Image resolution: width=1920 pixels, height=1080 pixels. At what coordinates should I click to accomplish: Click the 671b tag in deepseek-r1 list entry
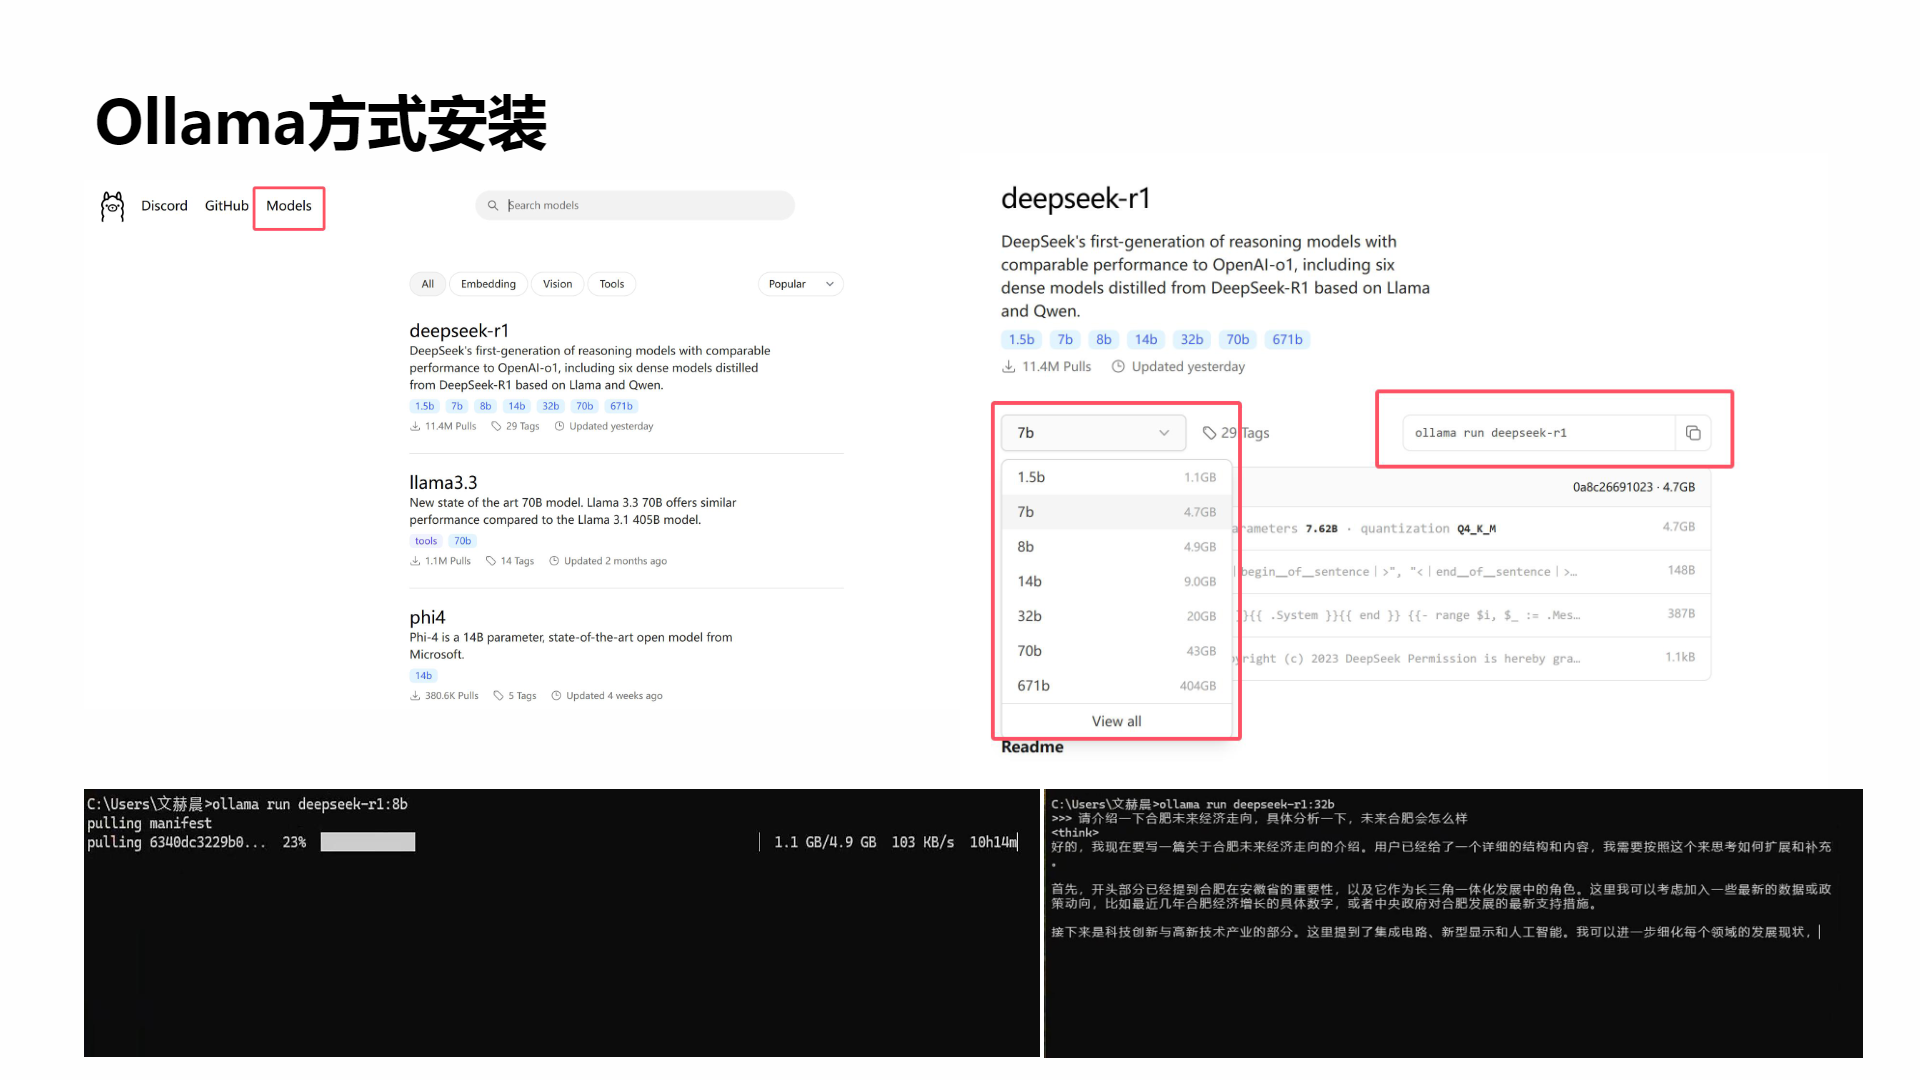pyautogui.click(x=621, y=406)
